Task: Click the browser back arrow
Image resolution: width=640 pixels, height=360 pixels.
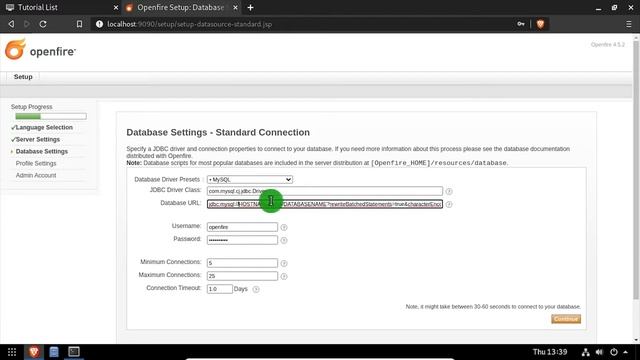Action: tap(11, 24)
